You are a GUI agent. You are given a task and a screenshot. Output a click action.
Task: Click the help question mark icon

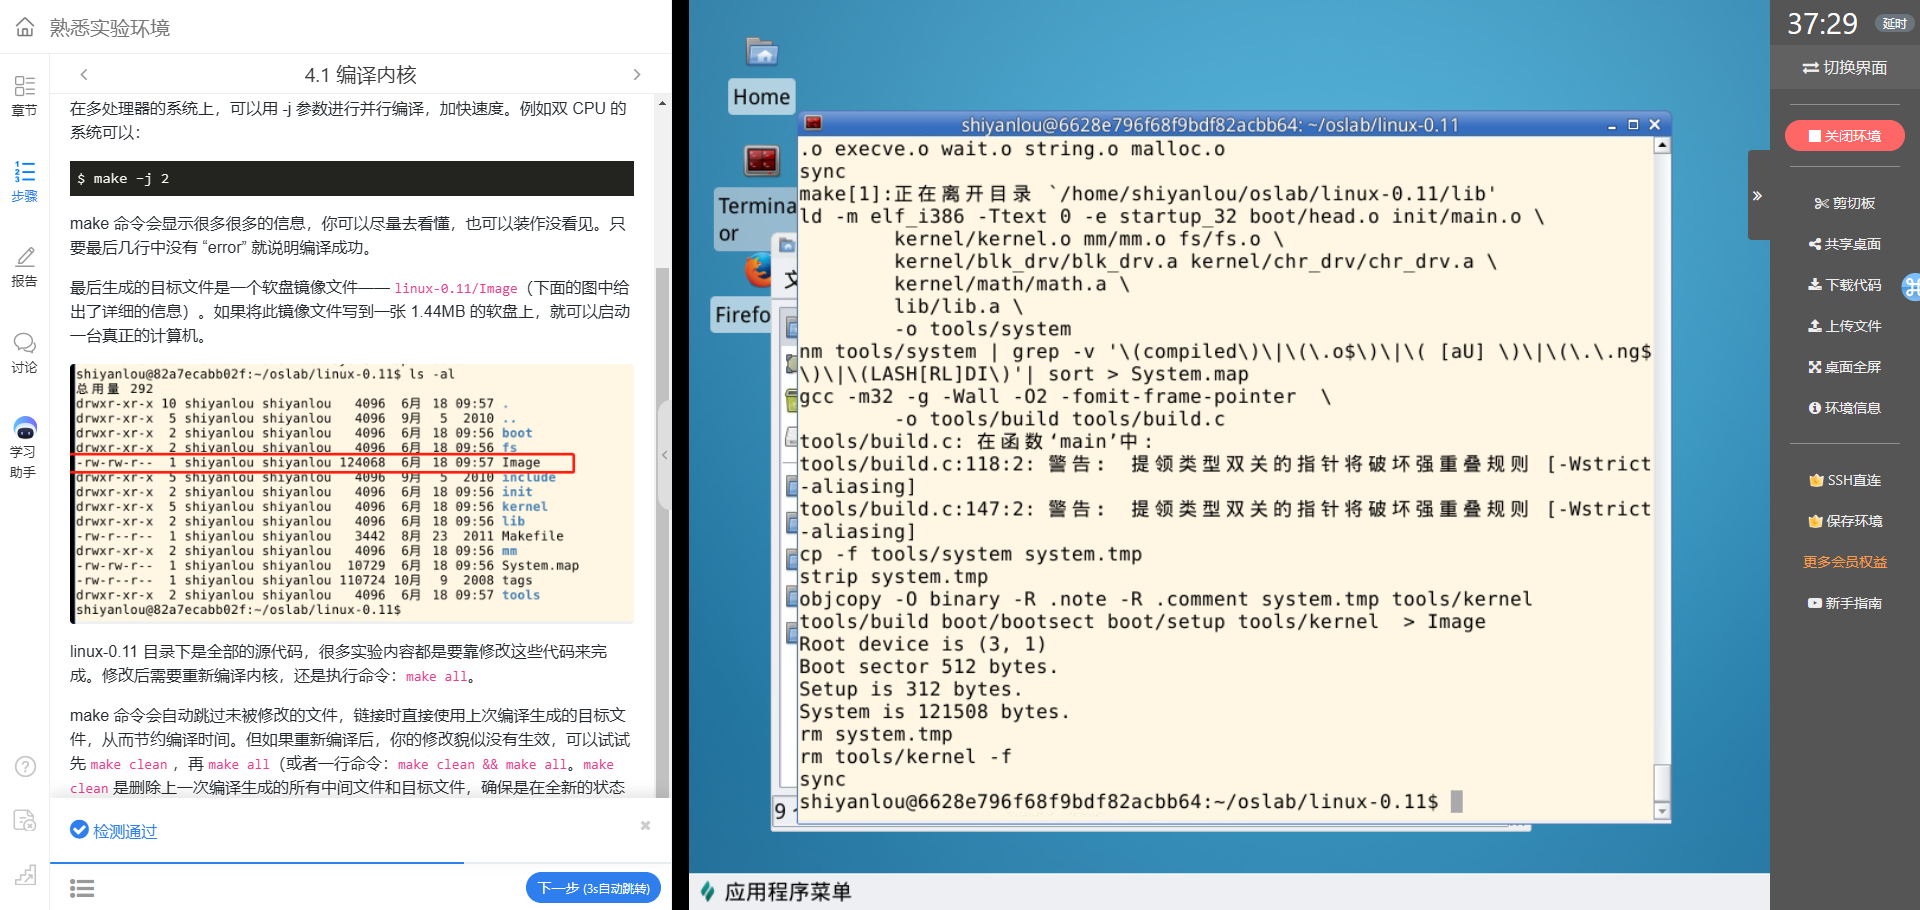coord(25,767)
